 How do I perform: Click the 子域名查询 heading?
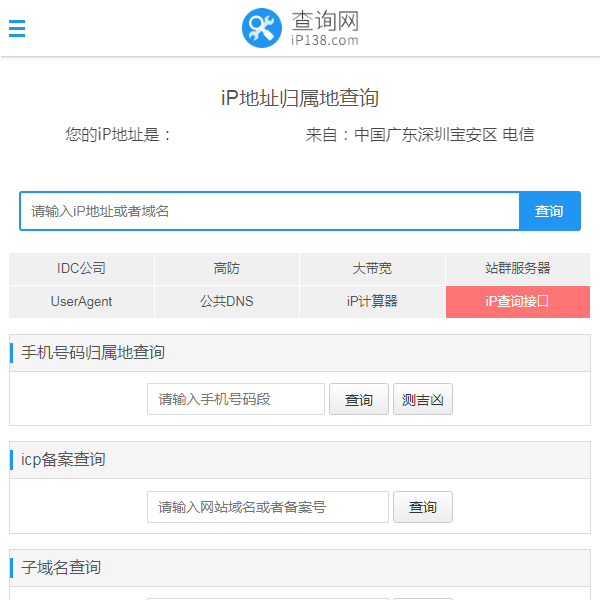[61, 567]
